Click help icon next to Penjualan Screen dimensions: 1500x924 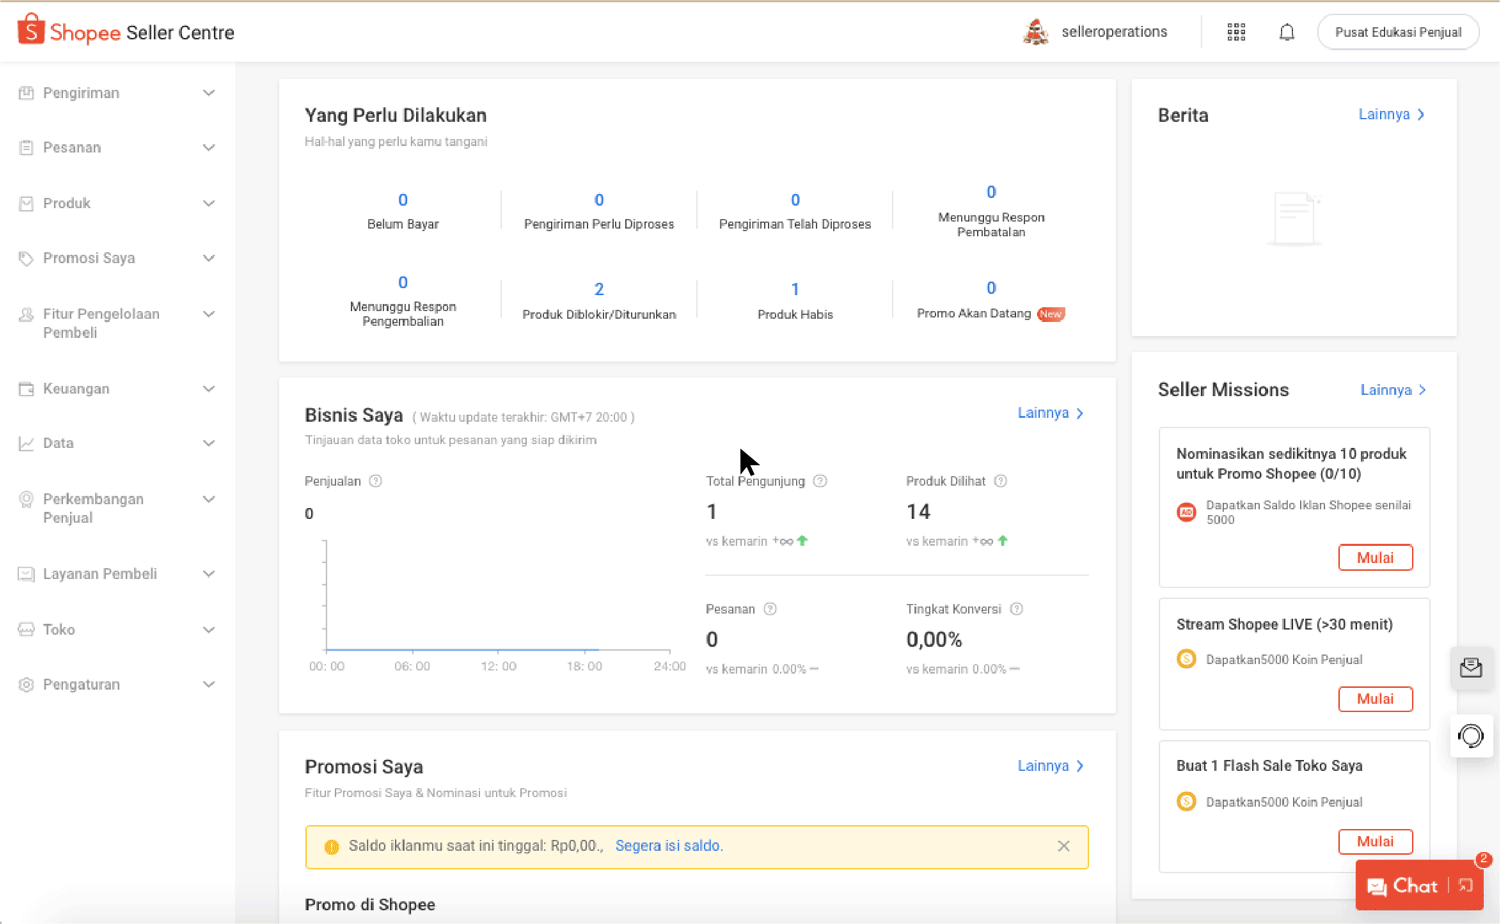pyautogui.click(x=376, y=481)
